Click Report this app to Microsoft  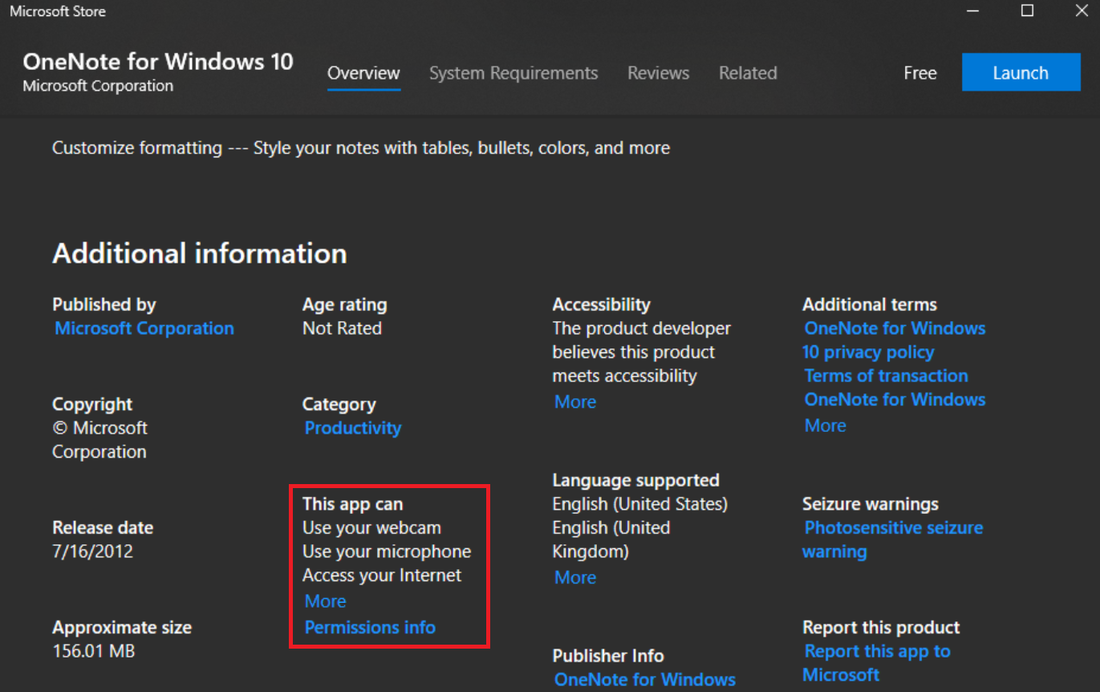[x=877, y=663]
